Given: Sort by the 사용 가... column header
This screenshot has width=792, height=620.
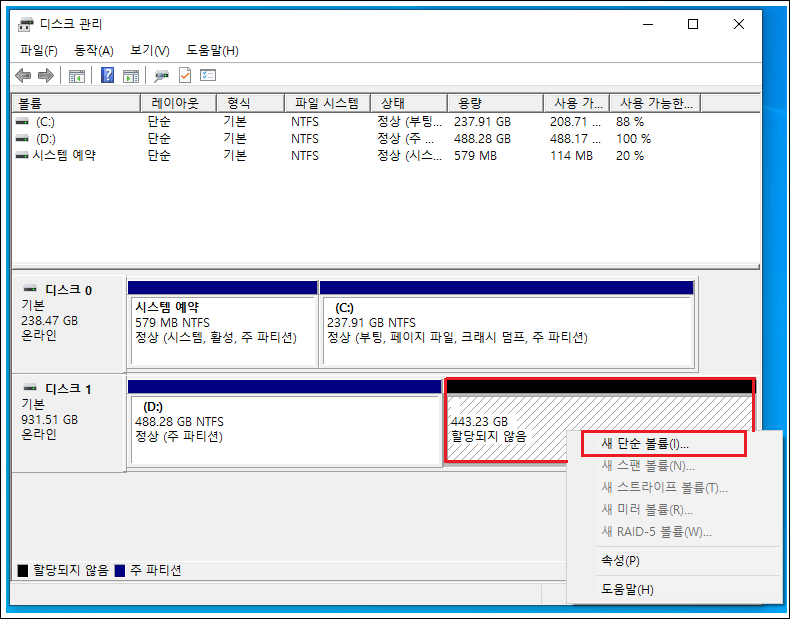Looking at the screenshot, I should (577, 104).
